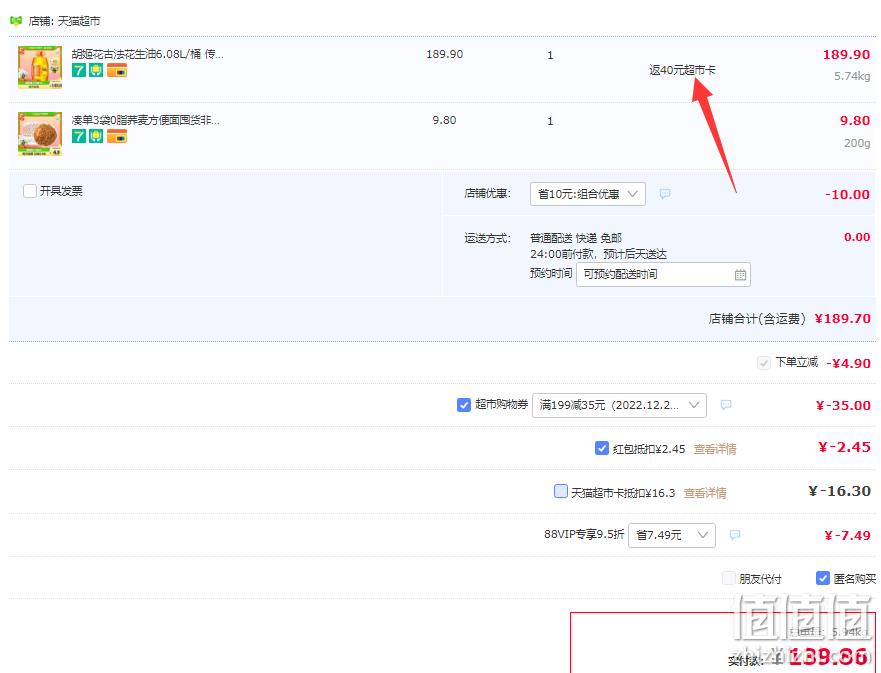Screen dimensions: 881x673
Task: Open the buckwheat noodle product thumbnail
Action: point(40,134)
